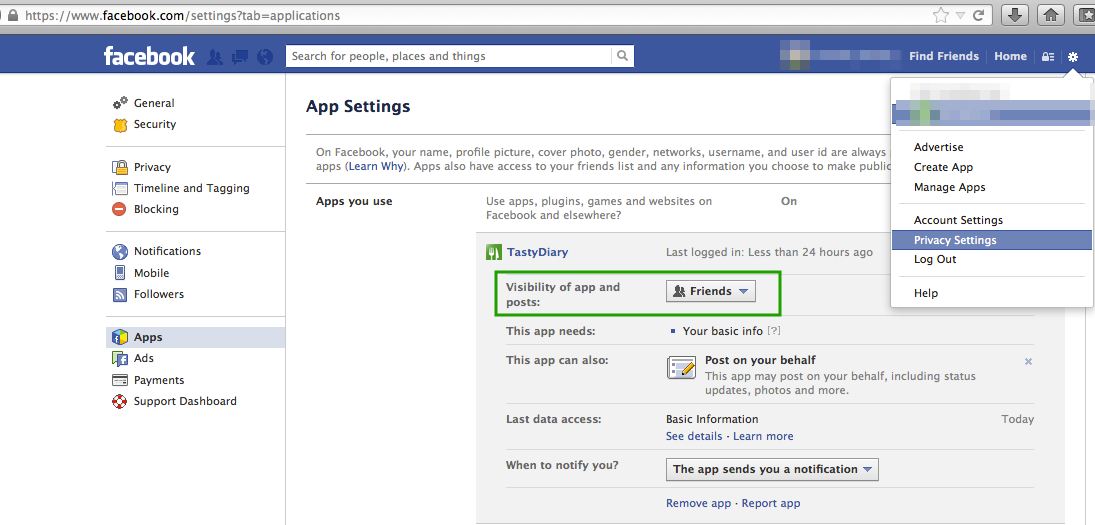Open the Friends visibility dropdown
Viewport: 1095px width, 525px height.
coord(711,291)
